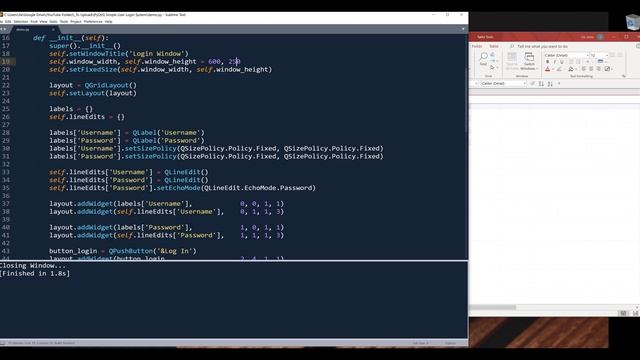Open the Edit menu in Sublime Text
Image resolution: width=640 pixels, height=360 pixels.
8,22
